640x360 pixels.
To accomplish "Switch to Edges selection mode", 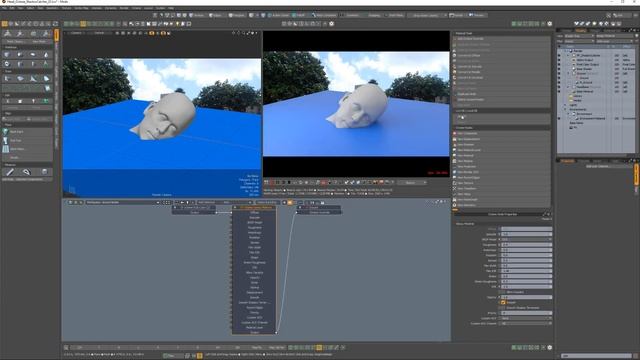I will click(216, 15).
